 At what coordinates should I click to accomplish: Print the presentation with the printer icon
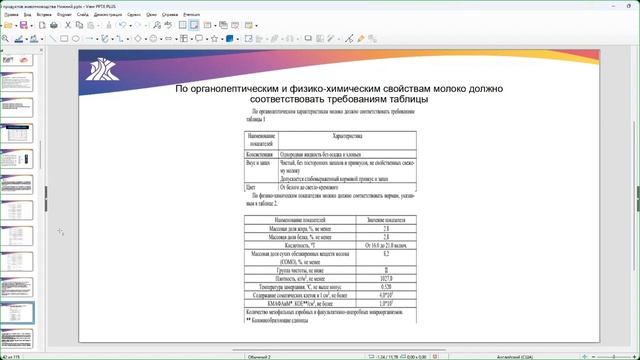[53, 25]
